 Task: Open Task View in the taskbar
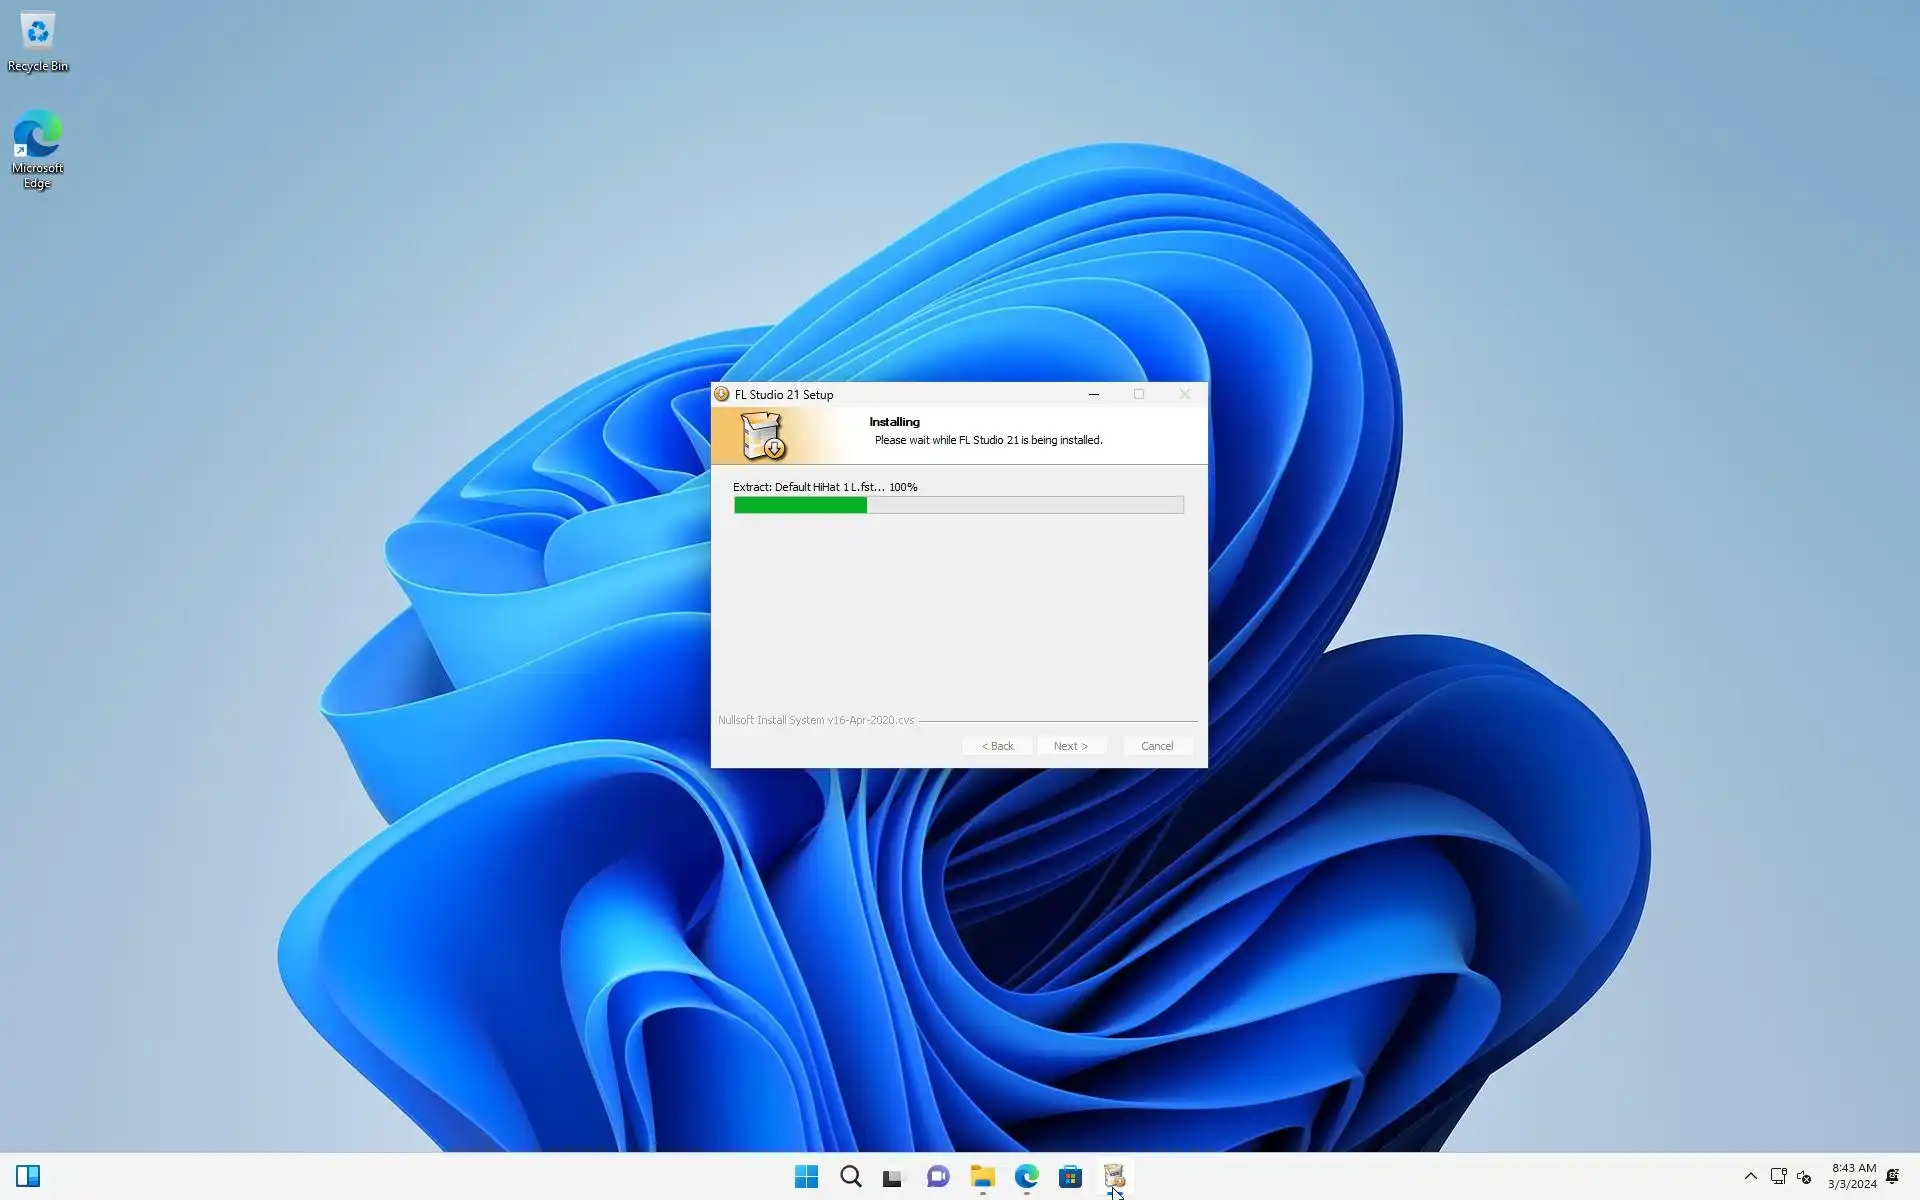point(893,1177)
